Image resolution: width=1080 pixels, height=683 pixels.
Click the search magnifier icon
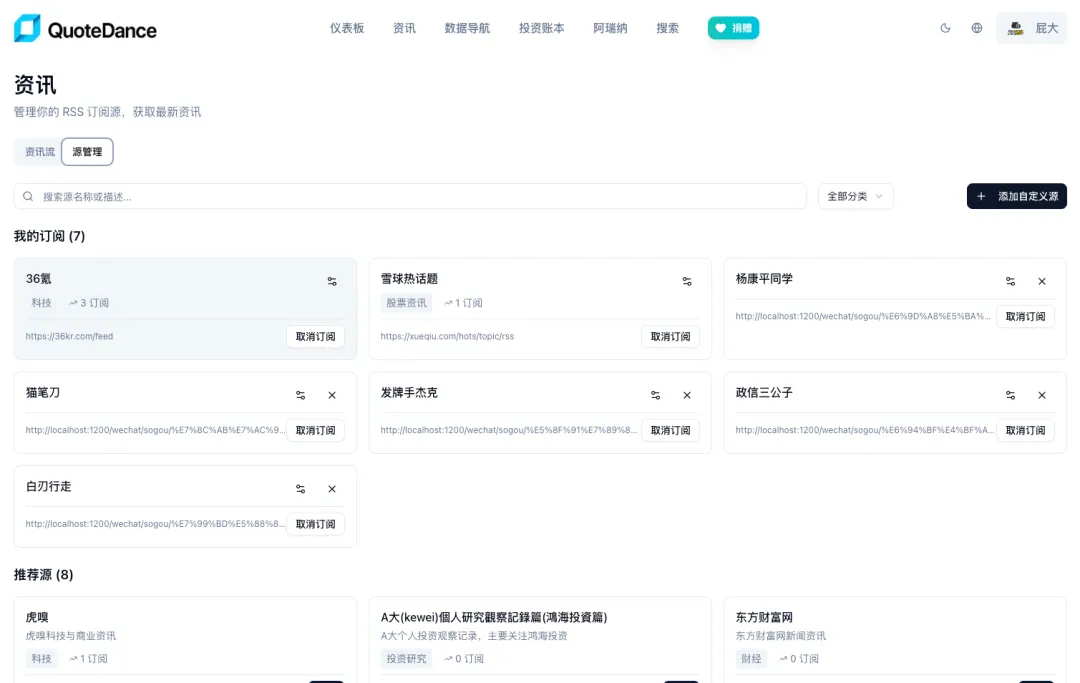28,196
